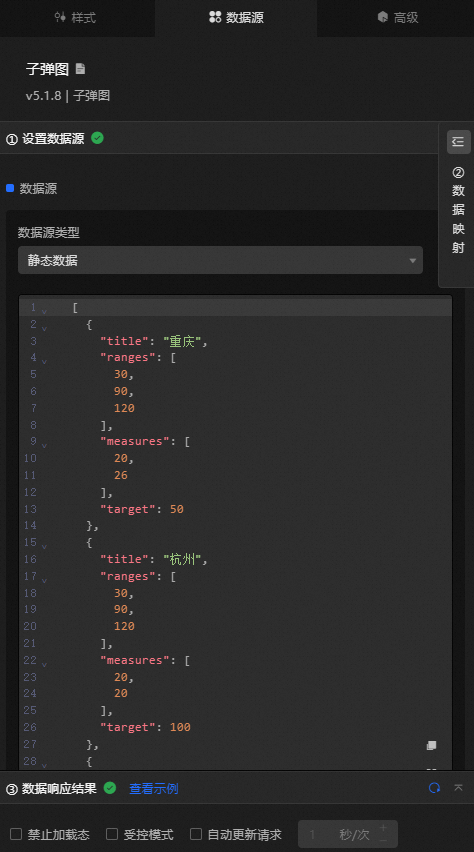Open the 查看示例 link
Image resolution: width=474 pixels, height=852 pixels.
(x=154, y=788)
